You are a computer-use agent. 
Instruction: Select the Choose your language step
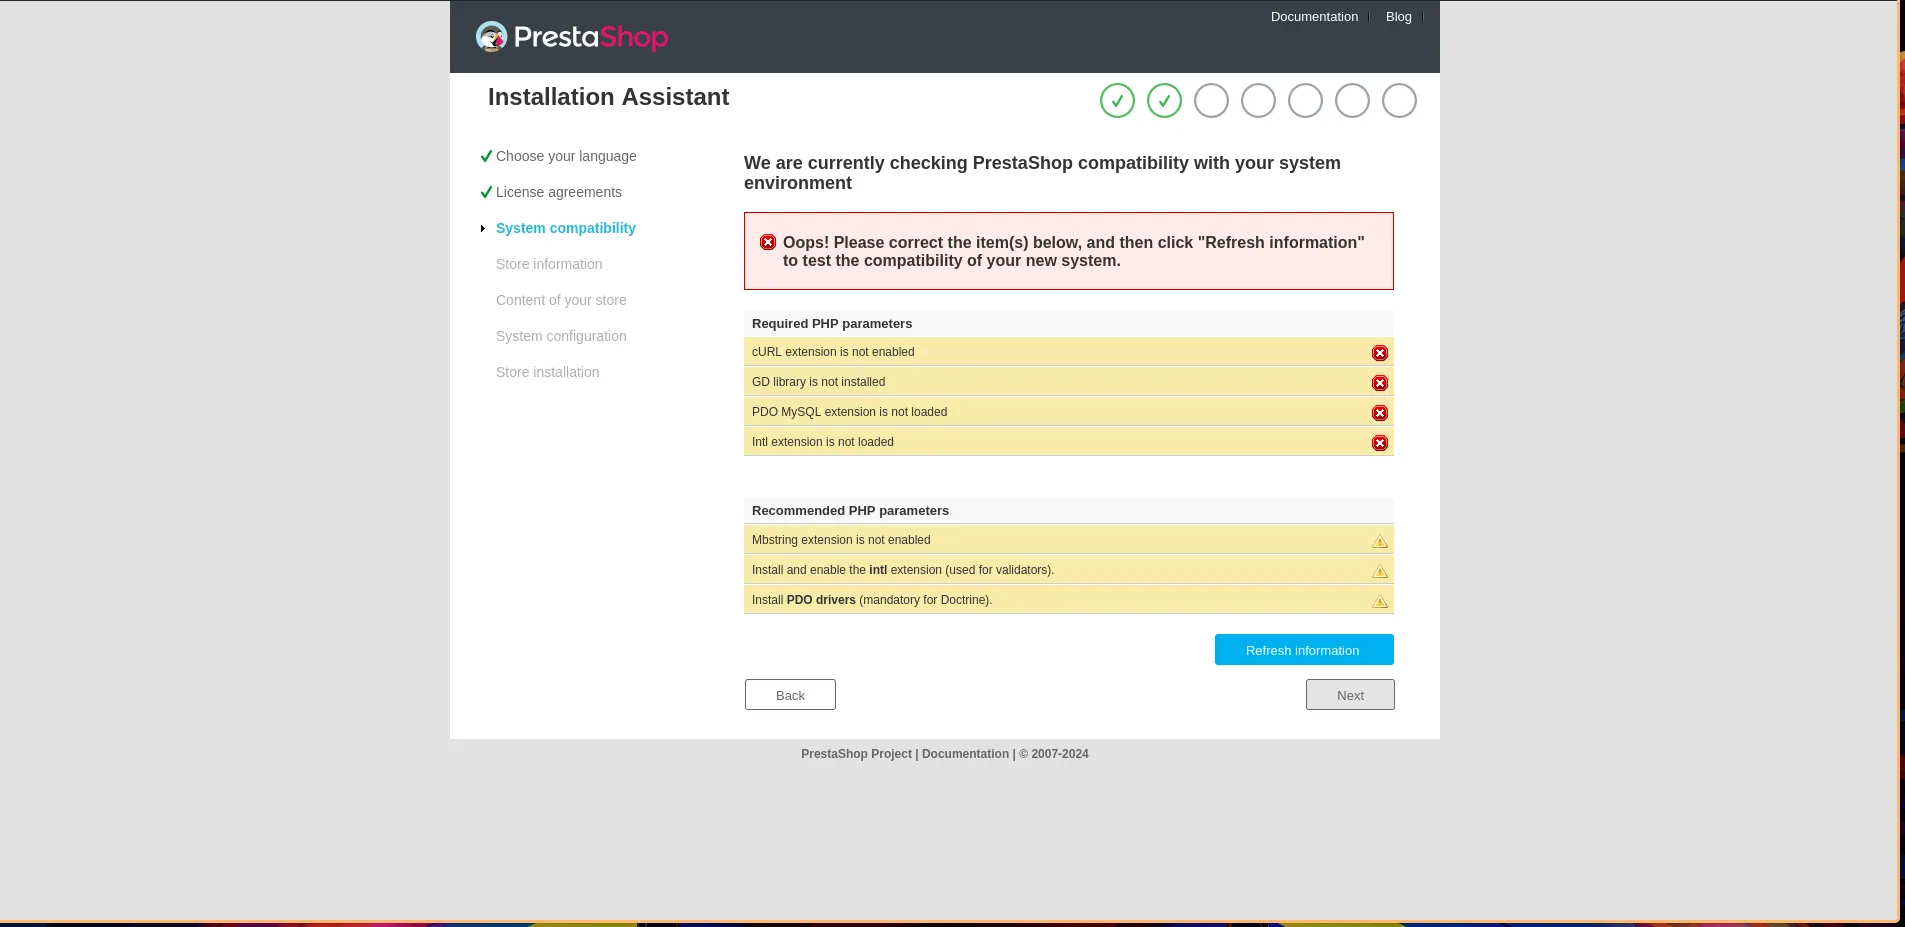point(566,156)
